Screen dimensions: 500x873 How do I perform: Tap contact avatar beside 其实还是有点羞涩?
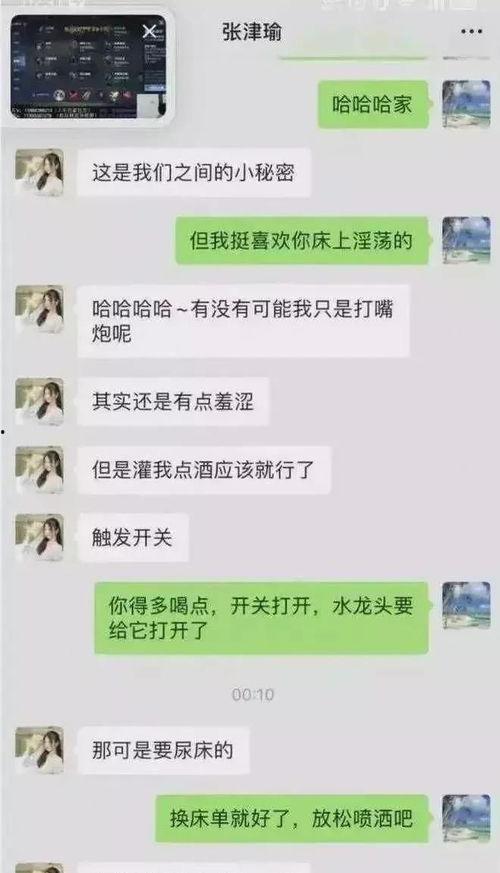tap(40, 401)
